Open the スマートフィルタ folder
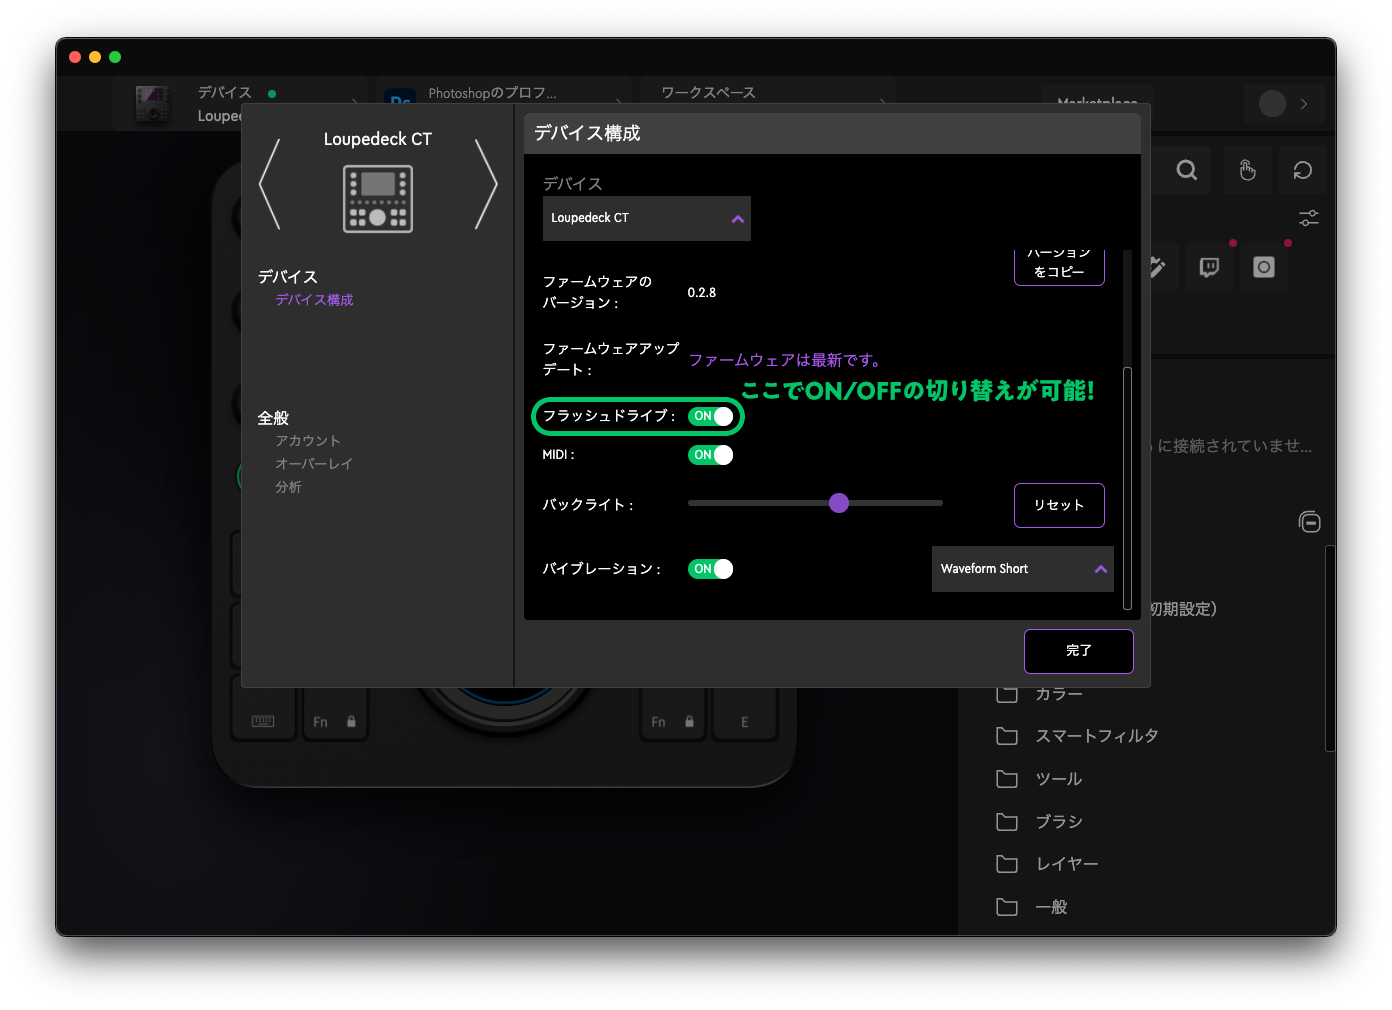Viewport: 1392px width, 1010px height. click(1077, 736)
